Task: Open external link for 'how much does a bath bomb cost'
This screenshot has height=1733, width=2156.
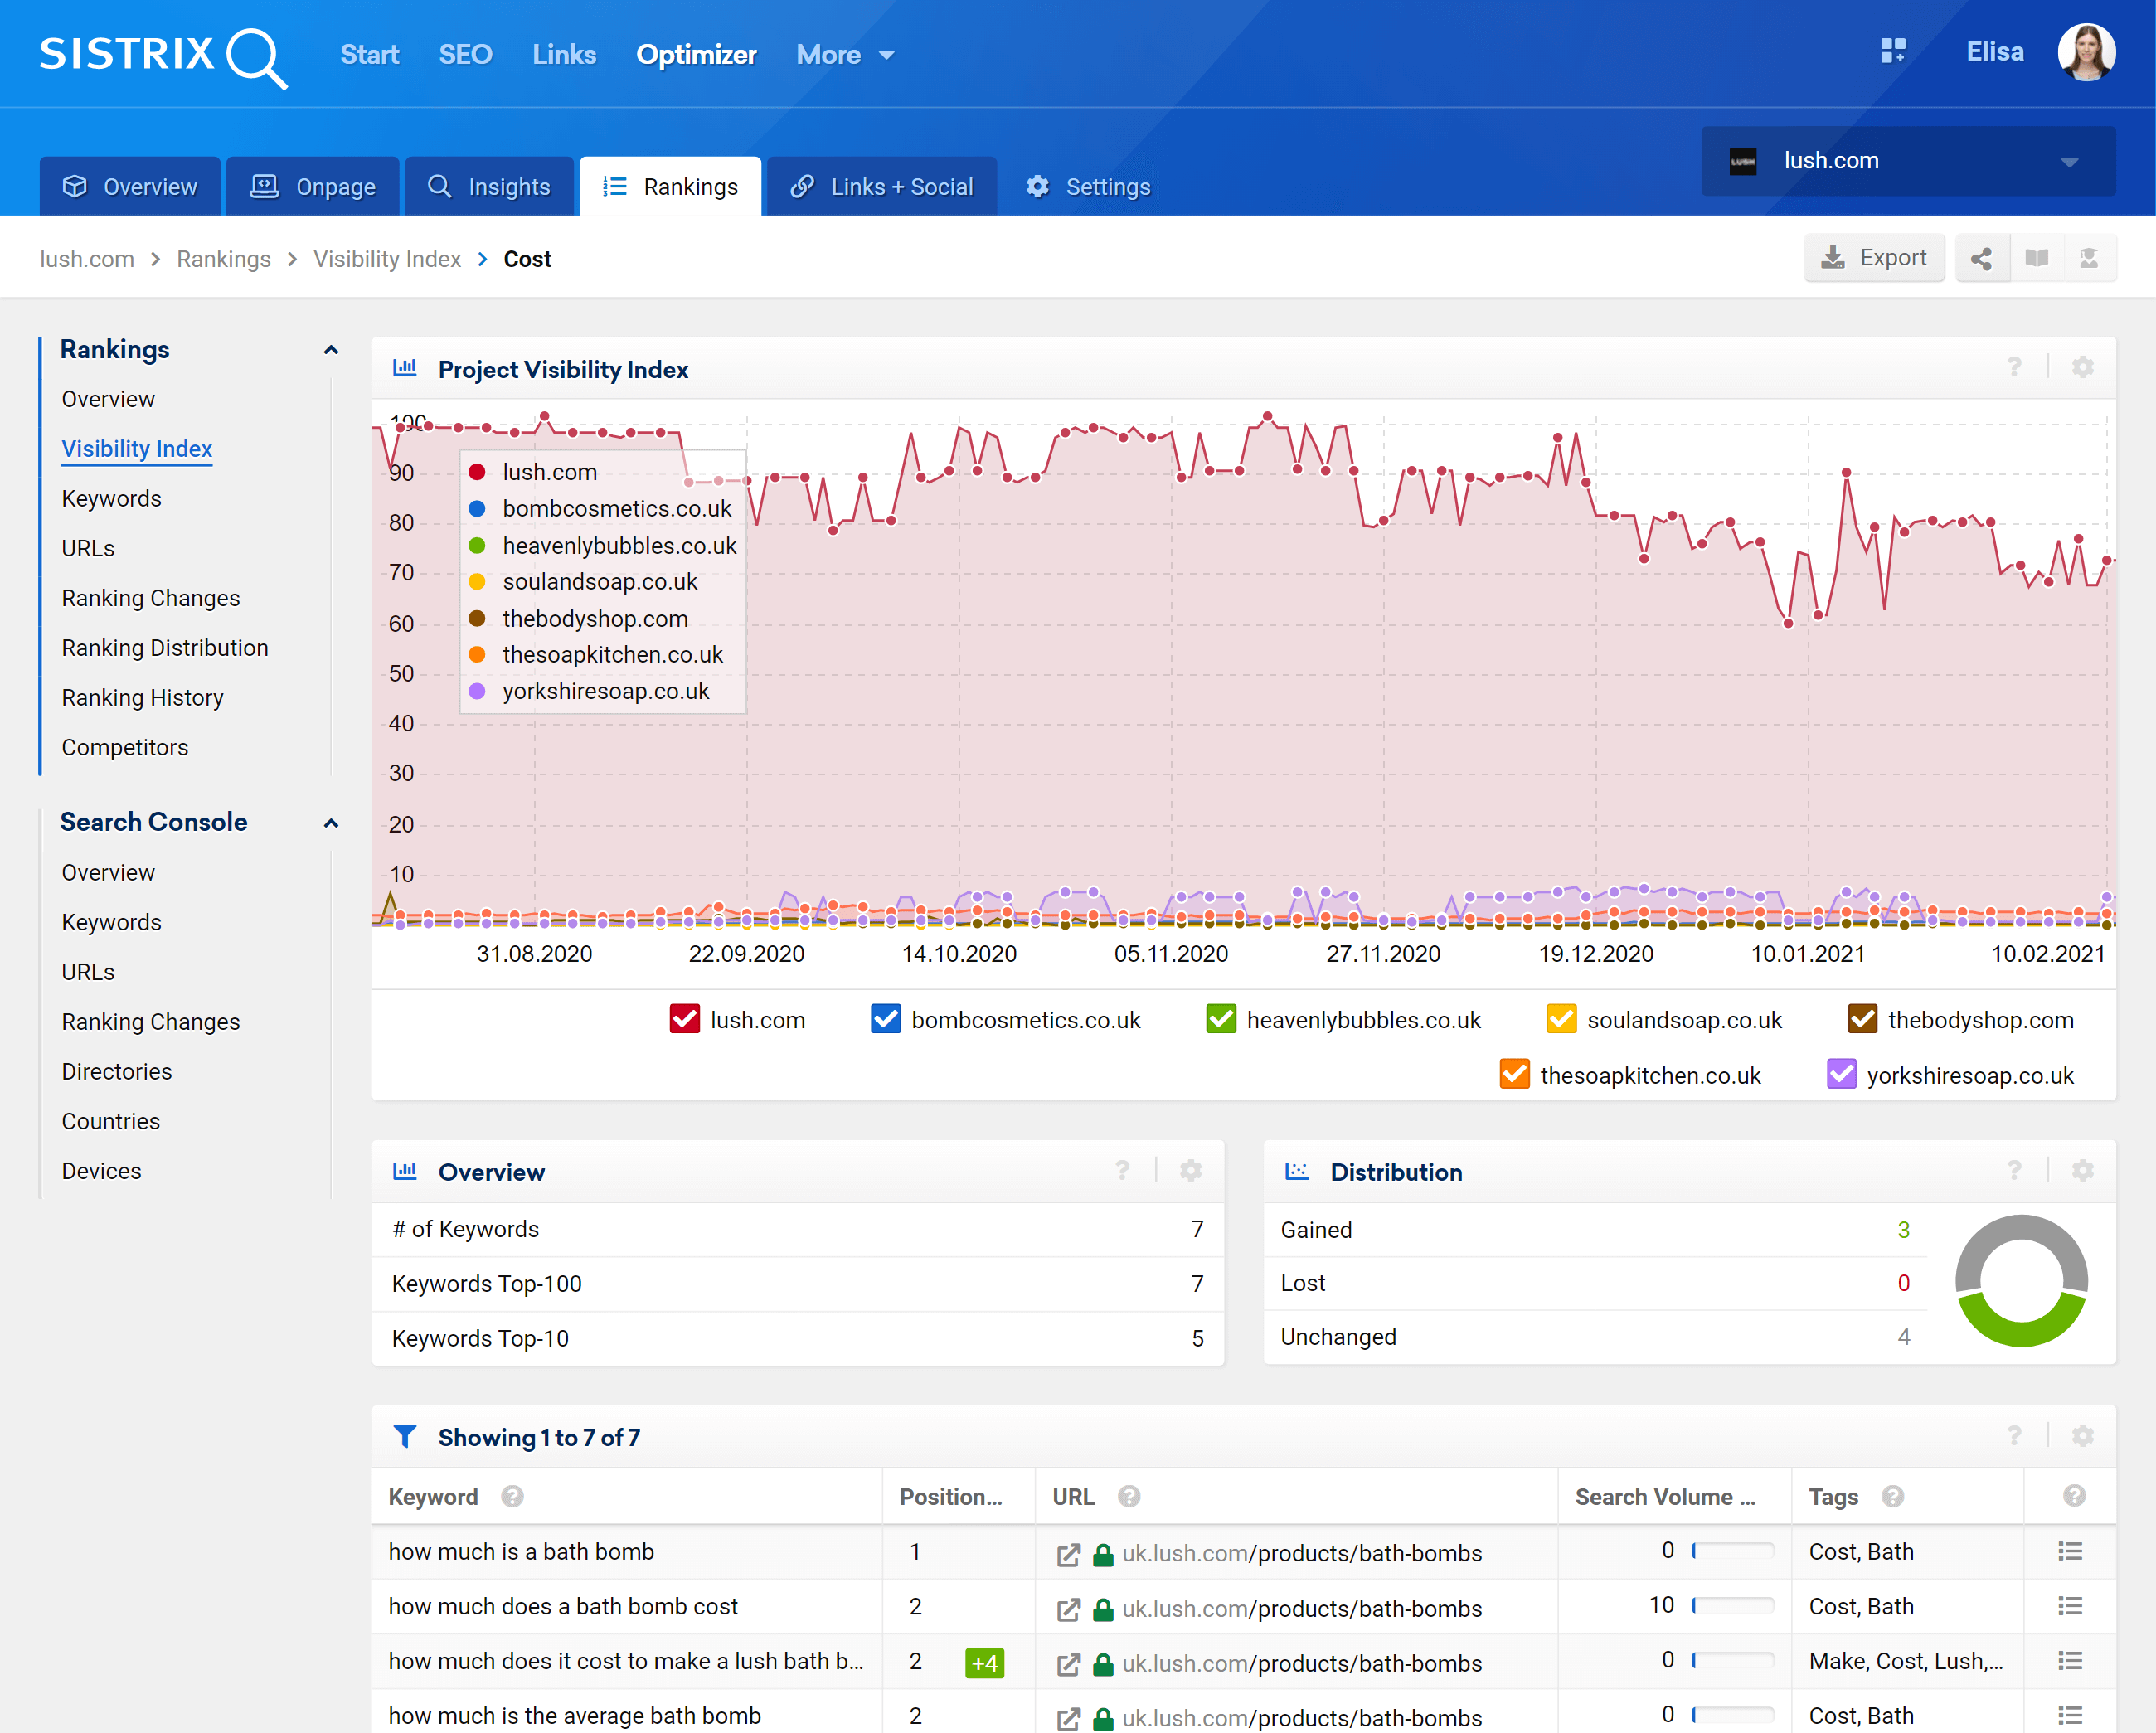Action: point(1068,1609)
